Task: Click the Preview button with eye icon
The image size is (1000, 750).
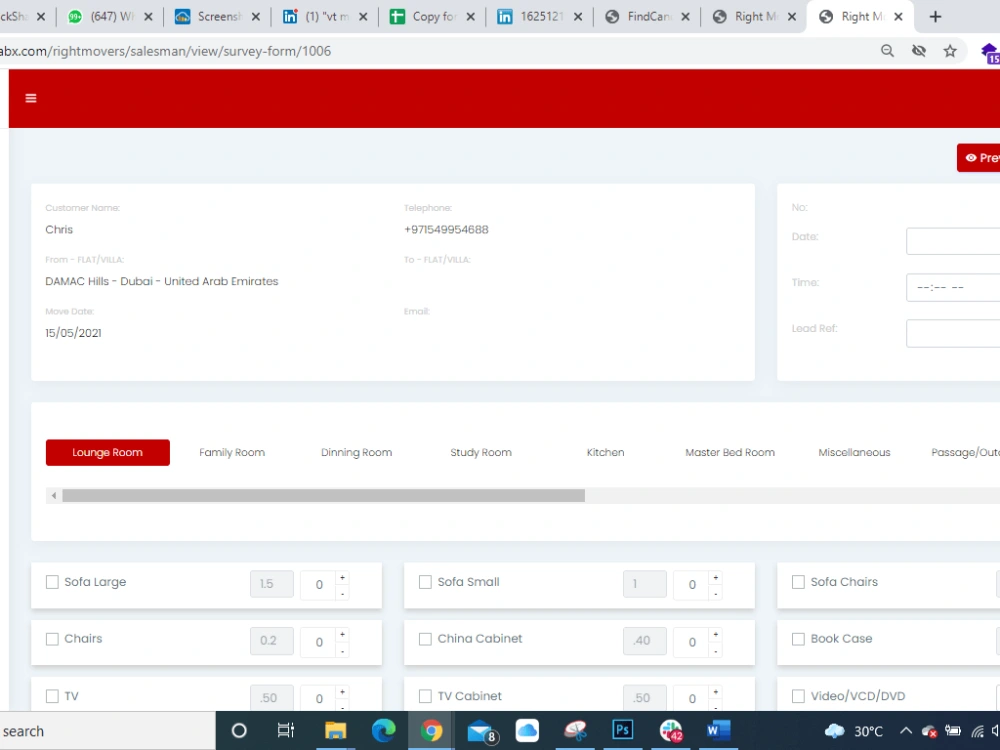Action: pyautogui.click(x=979, y=158)
